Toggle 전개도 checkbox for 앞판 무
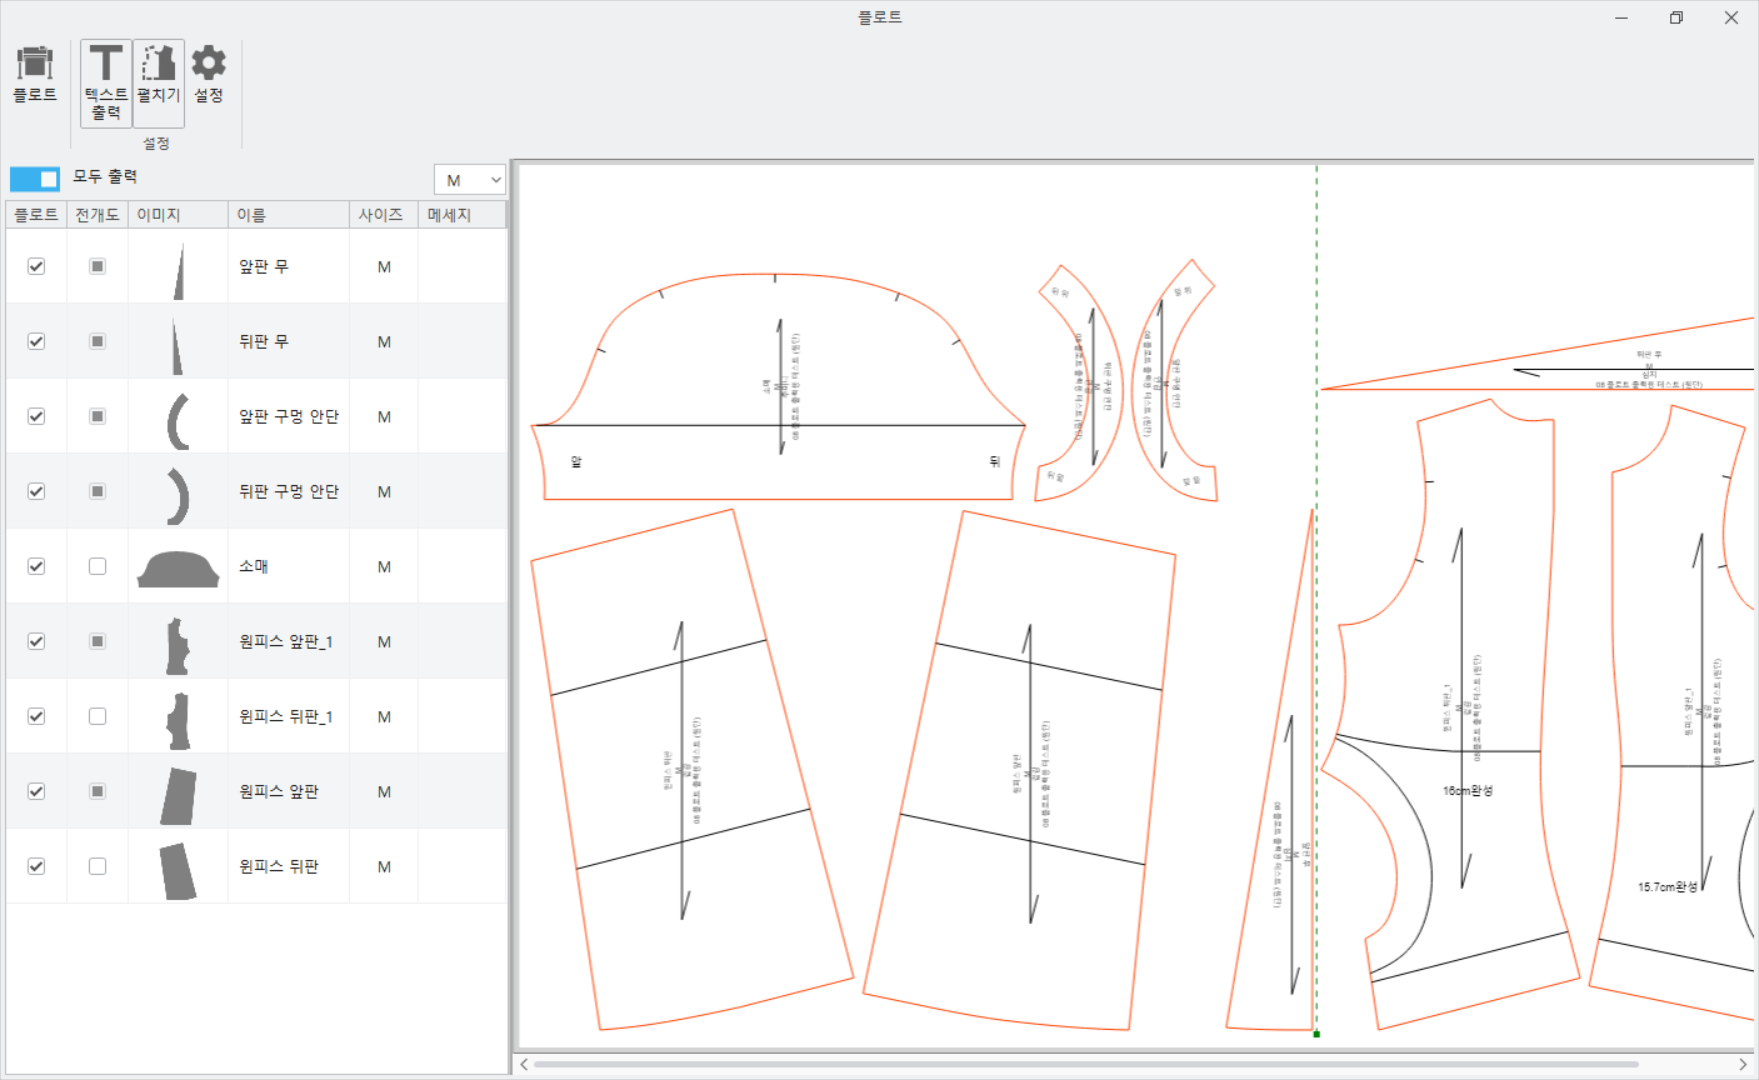Image resolution: width=1759 pixels, height=1080 pixels. 97,266
